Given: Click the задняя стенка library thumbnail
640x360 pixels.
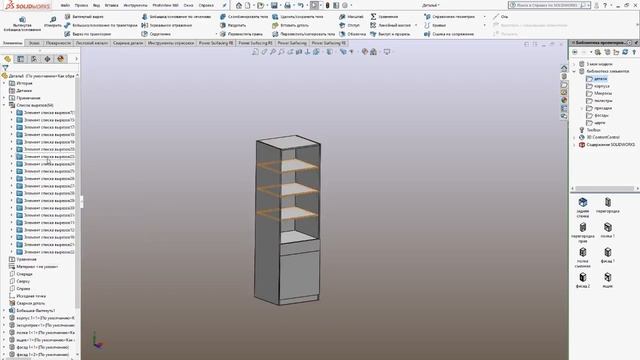Looking at the screenshot, I should tap(583, 207).
